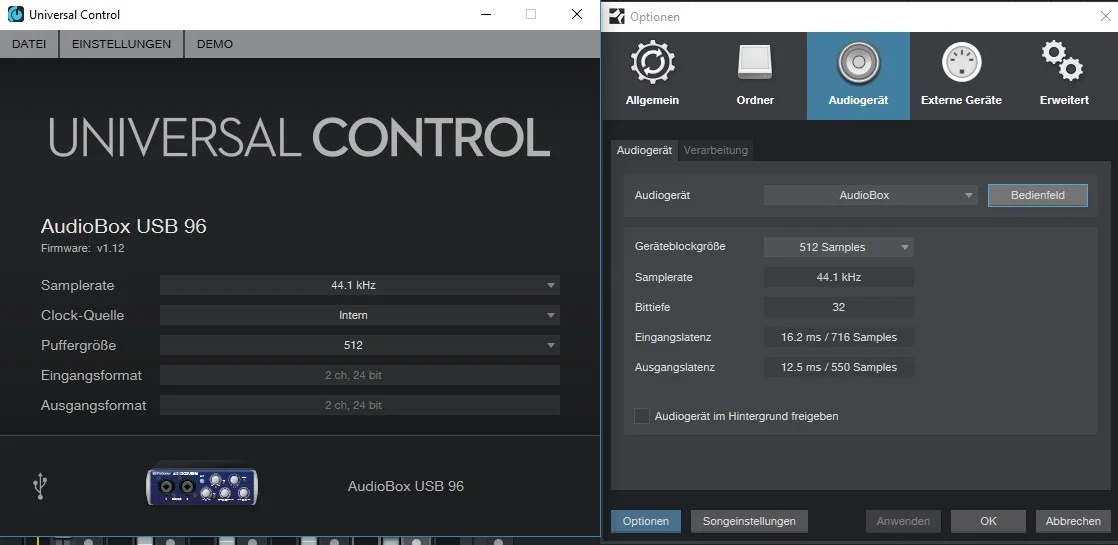Click the USB connection icon
The height and width of the screenshot is (545, 1118).
40,487
